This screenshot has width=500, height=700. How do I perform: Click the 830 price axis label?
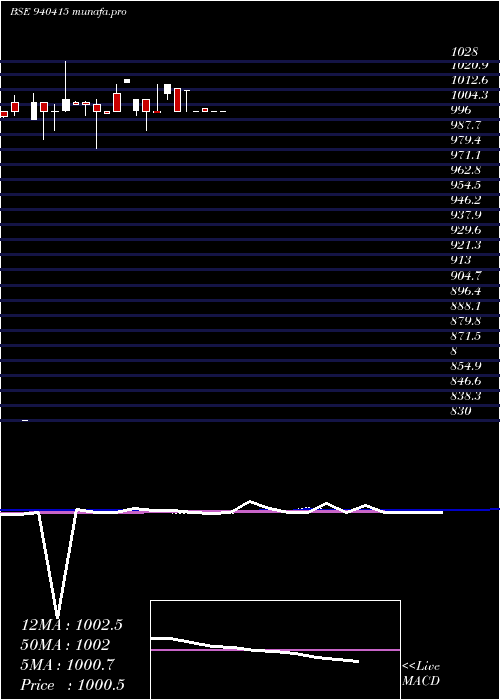(461, 411)
